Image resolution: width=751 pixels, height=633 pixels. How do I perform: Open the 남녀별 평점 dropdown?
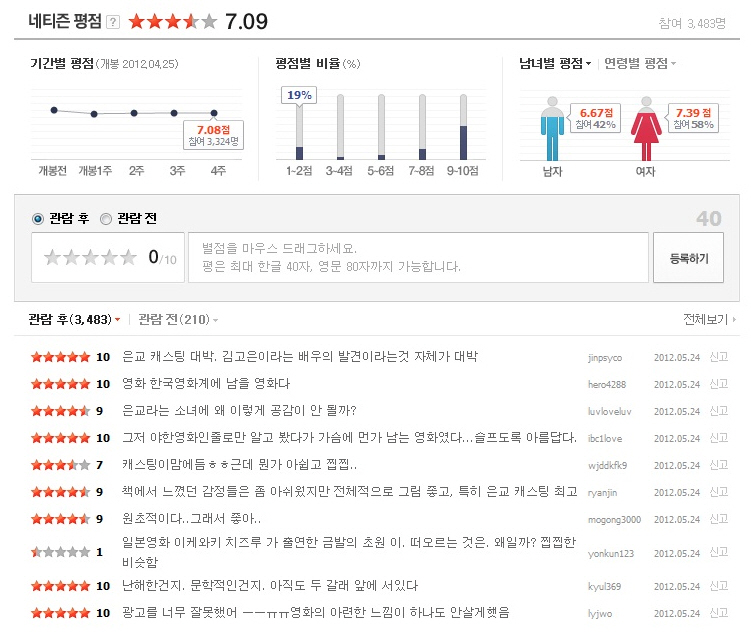click(x=555, y=63)
